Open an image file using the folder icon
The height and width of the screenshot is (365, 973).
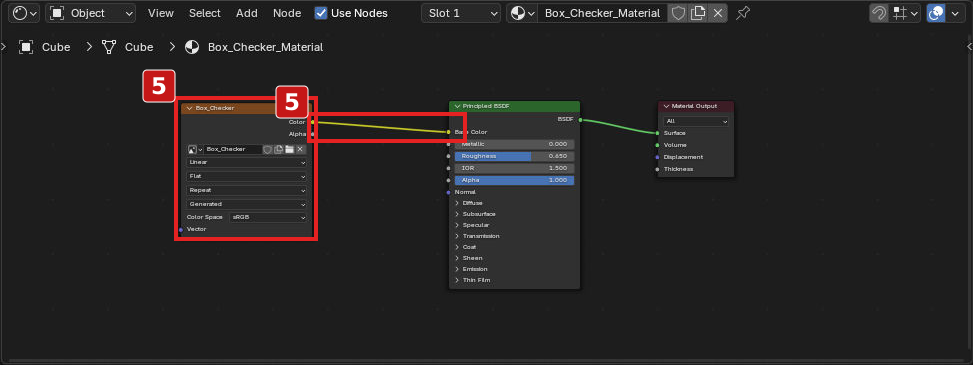click(289, 150)
